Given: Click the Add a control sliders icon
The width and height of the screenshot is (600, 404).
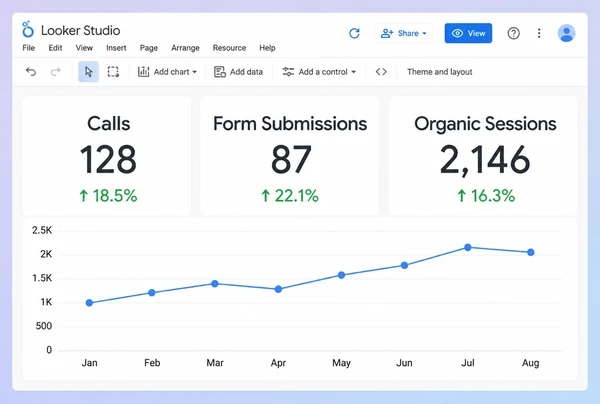Looking at the screenshot, I should (x=288, y=72).
